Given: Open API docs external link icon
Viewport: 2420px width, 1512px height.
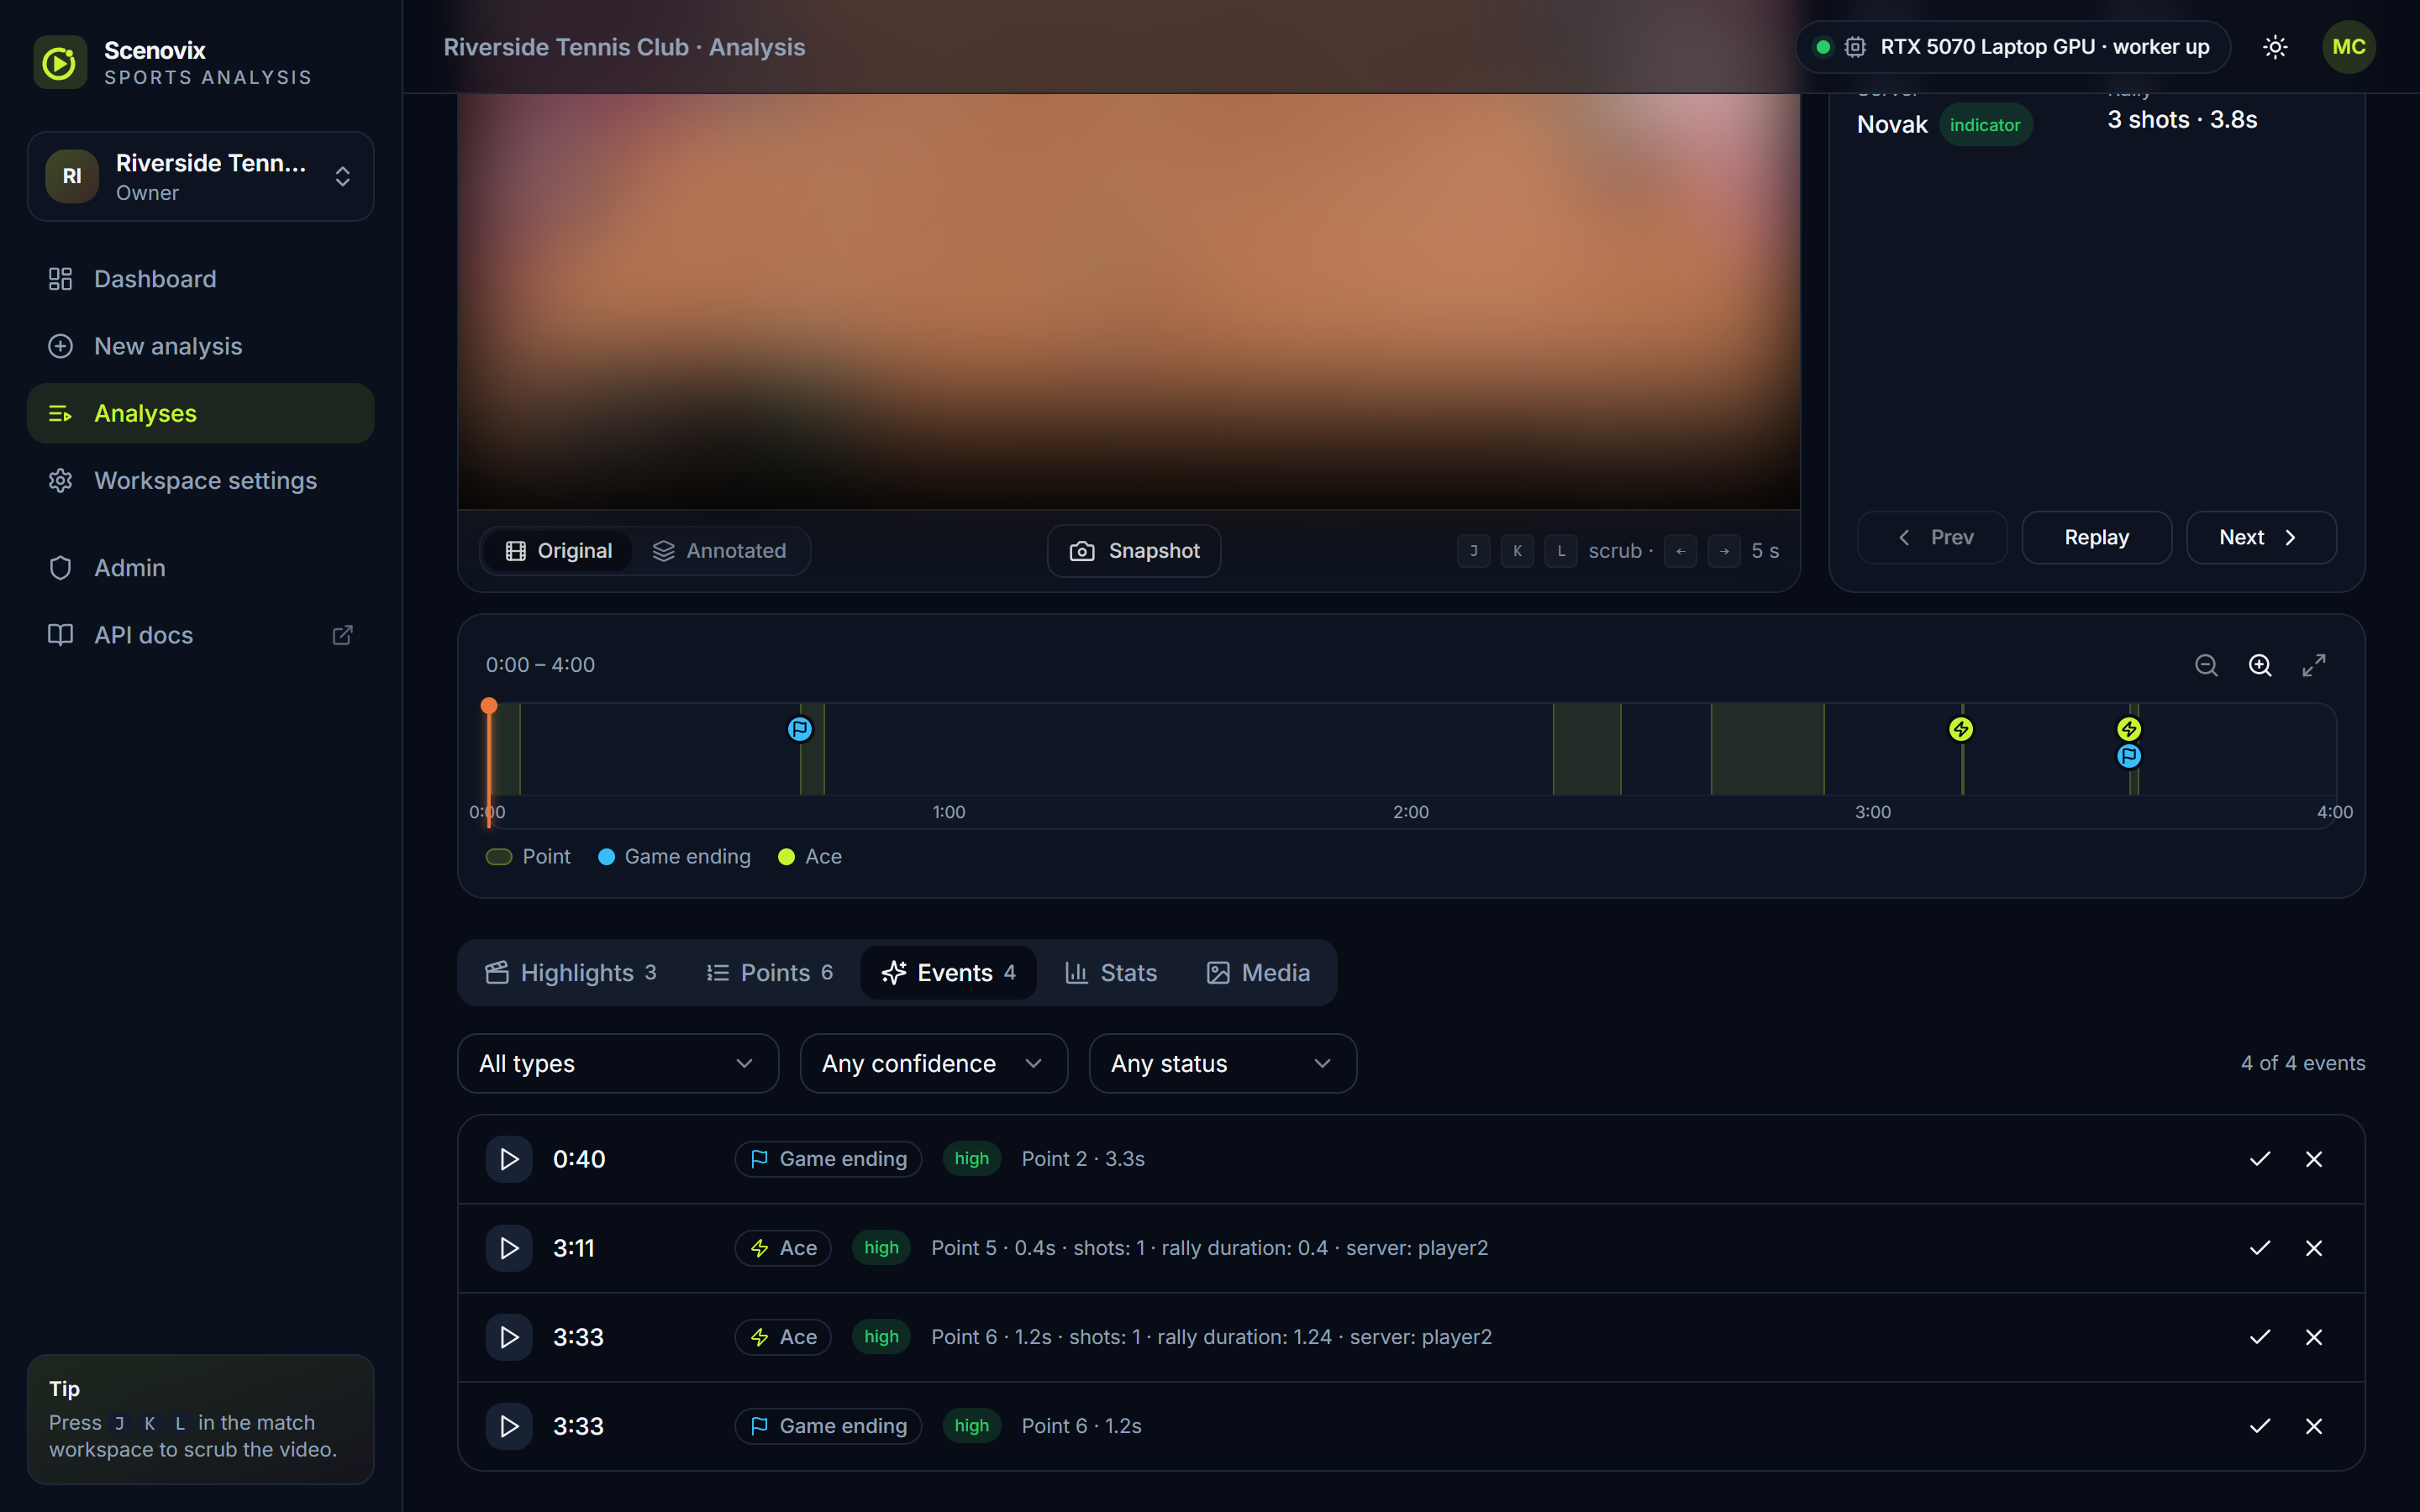Looking at the screenshot, I should click(x=342, y=635).
